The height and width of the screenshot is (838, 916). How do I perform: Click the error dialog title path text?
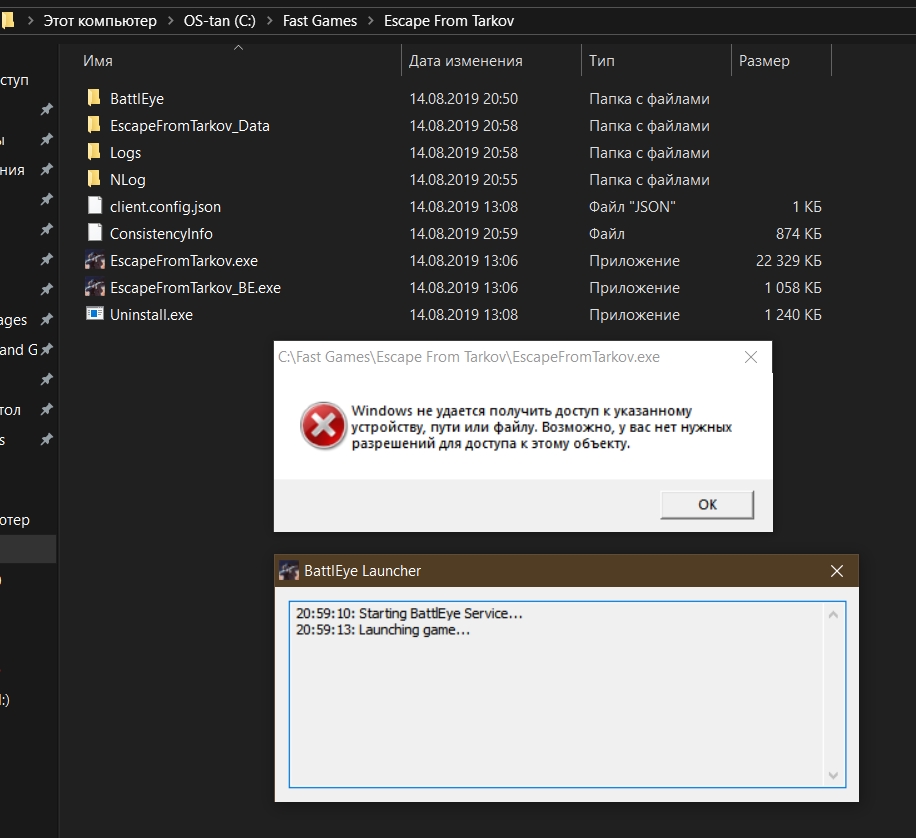click(x=469, y=356)
